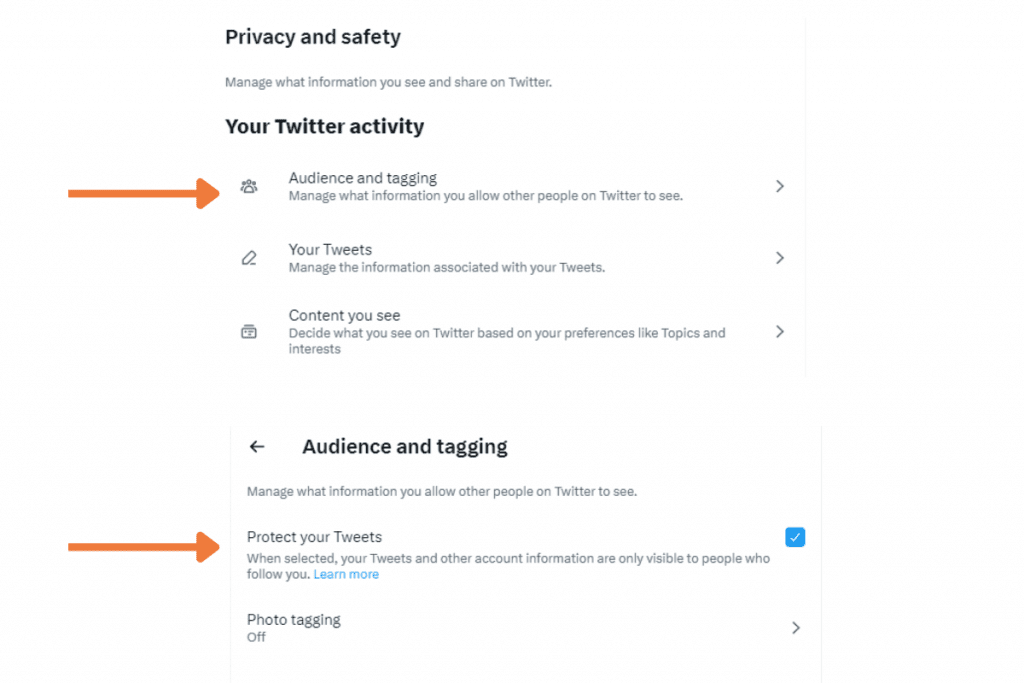Viewport: 1024px width, 683px height.
Task: Click the orange arrow pointing at Audience and tagging
Action: coord(144,193)
